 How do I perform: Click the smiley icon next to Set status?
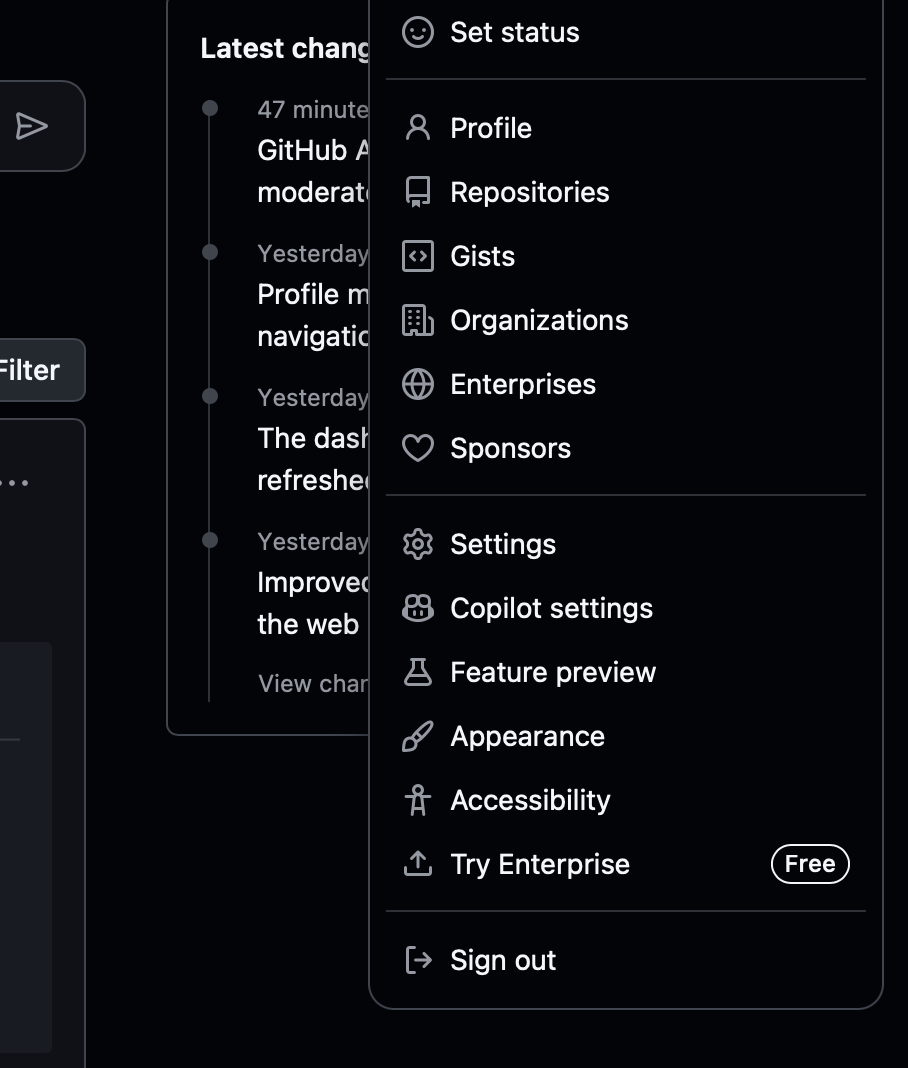click(418, 32)
